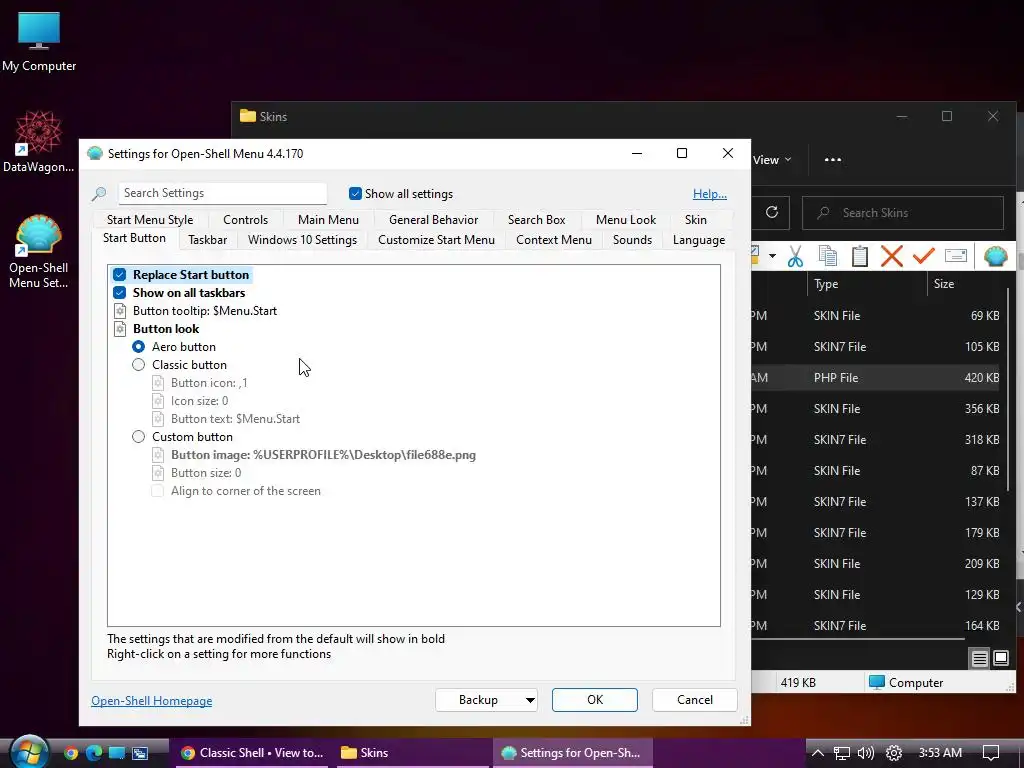Open the Open-Shell Homepage link
This screenshot has width=1024, height=768.
pos(152,701)
